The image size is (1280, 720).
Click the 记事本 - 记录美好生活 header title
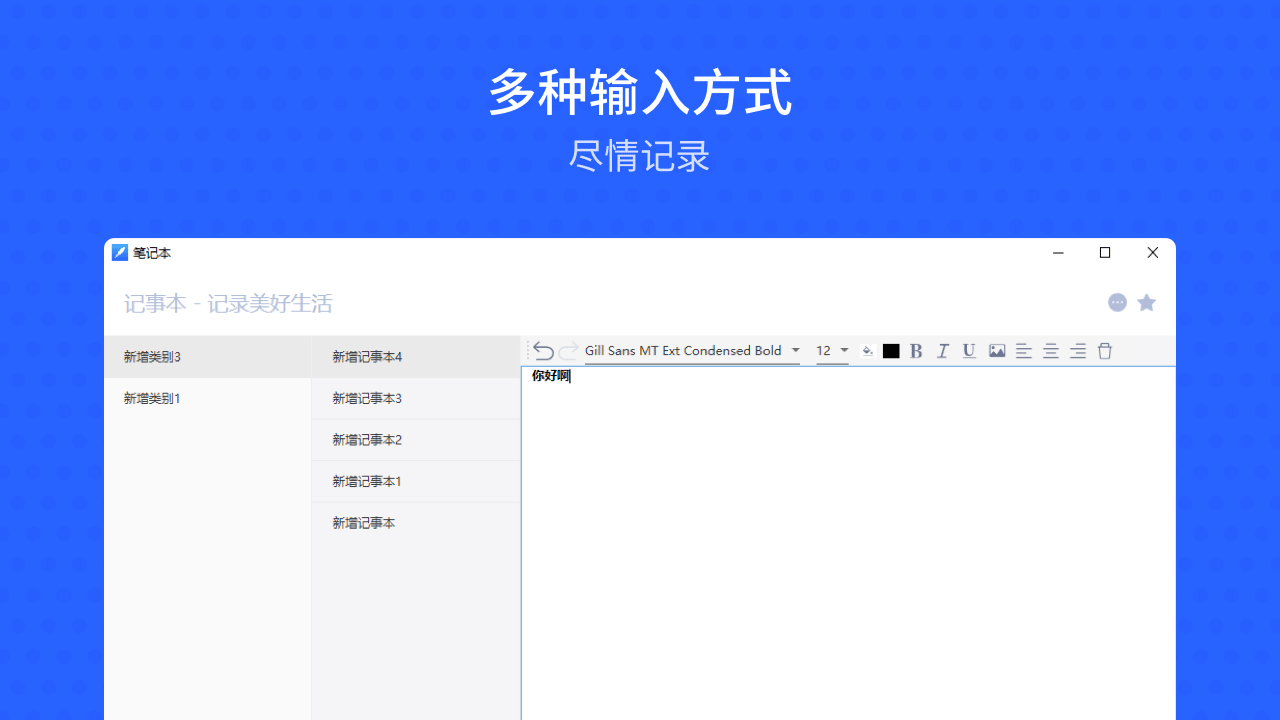point(228,303)
